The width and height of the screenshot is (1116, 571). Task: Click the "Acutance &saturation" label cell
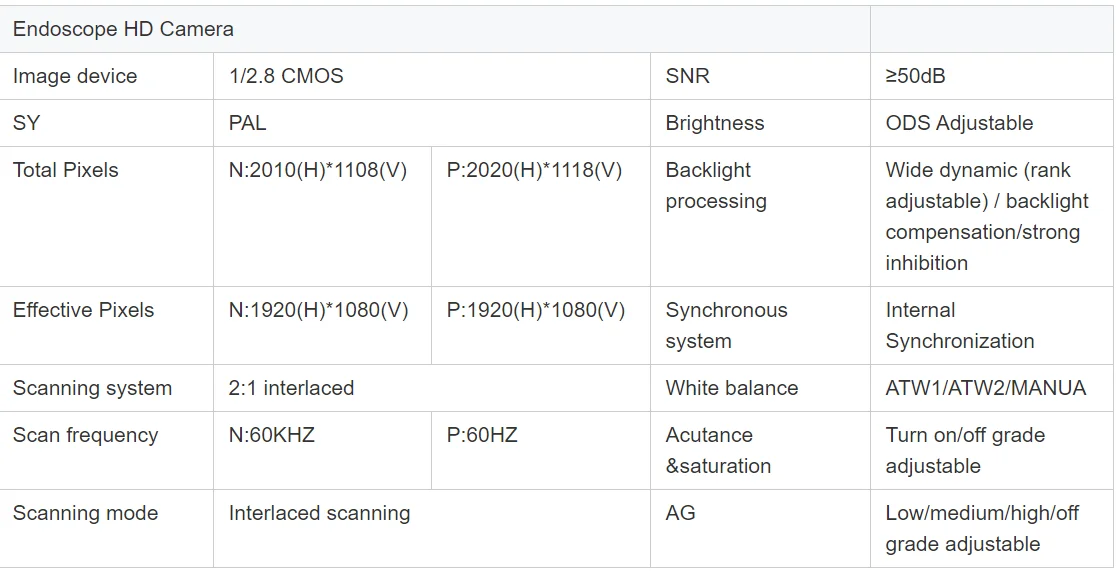pyautogui.click(x=718, y=451)
